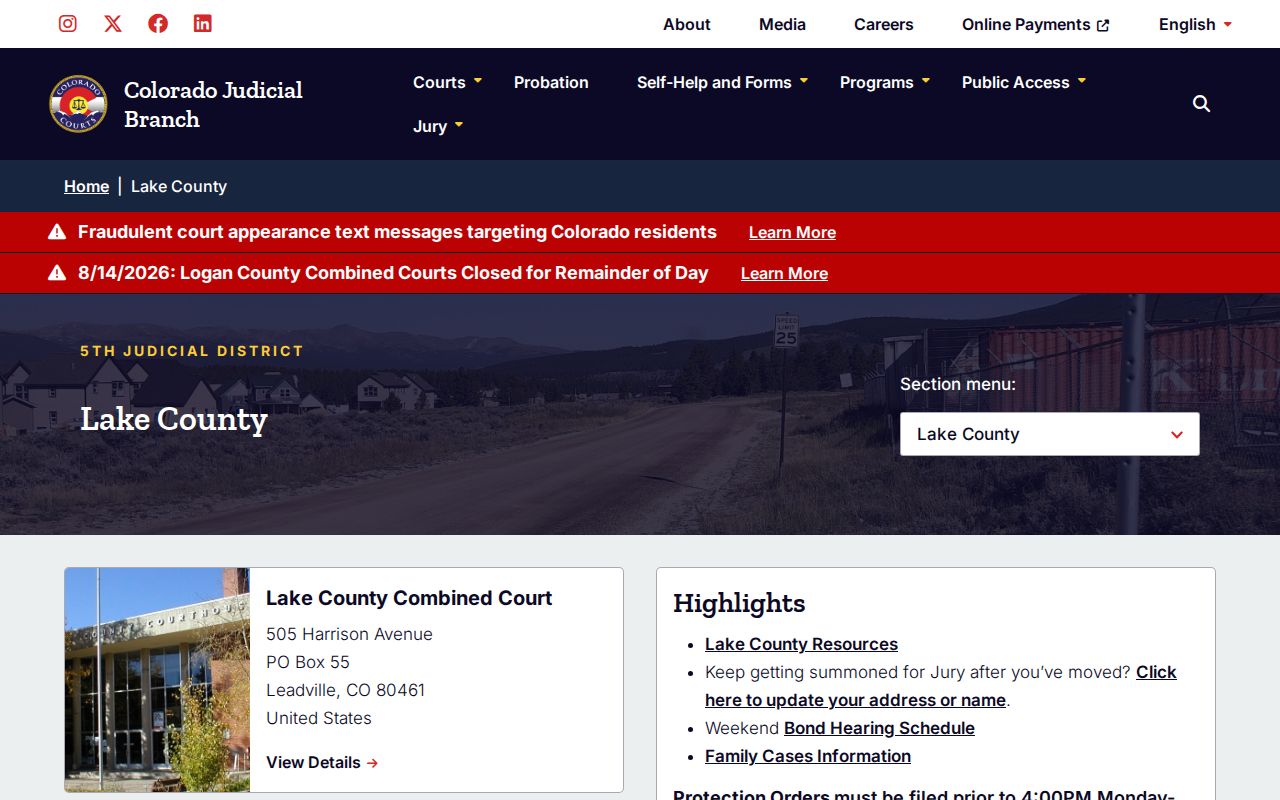Open the X (Twitter) social icon

pyautogui.click(x=113, y=24)
